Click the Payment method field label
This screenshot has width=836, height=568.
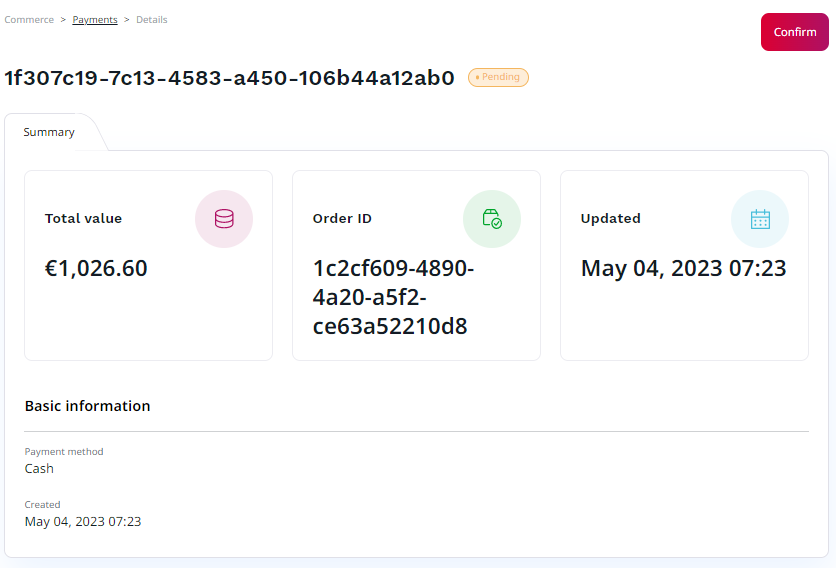[64, 452]
